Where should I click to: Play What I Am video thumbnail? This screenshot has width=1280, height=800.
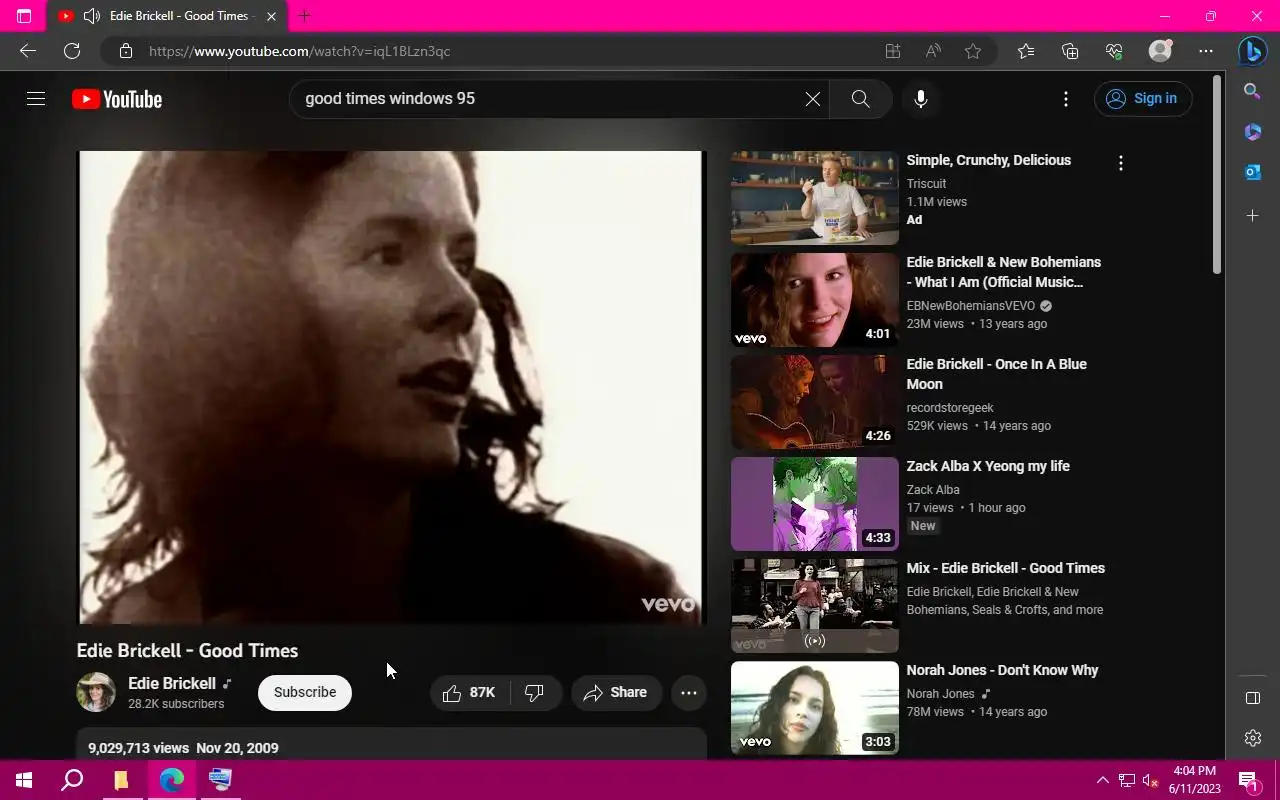tap(815, 300)
